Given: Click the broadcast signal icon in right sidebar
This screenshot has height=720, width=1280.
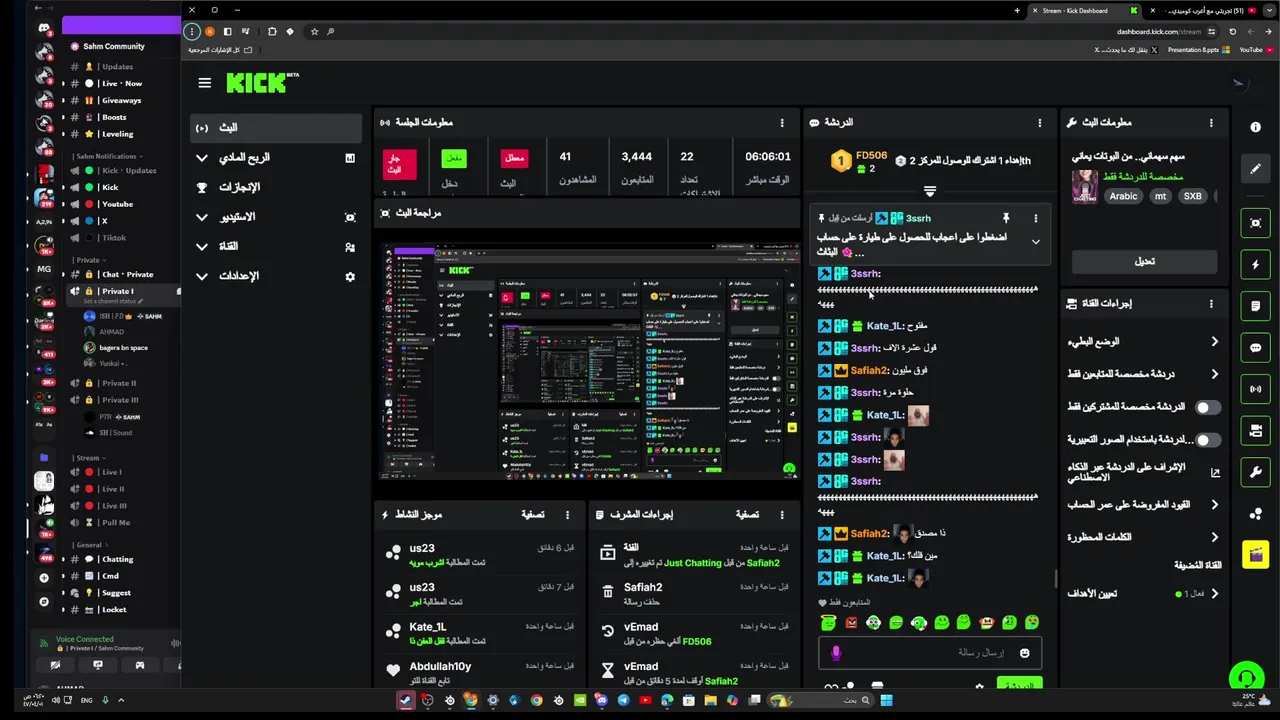Looking at the screenshot, I should (x=1256, y=389).
